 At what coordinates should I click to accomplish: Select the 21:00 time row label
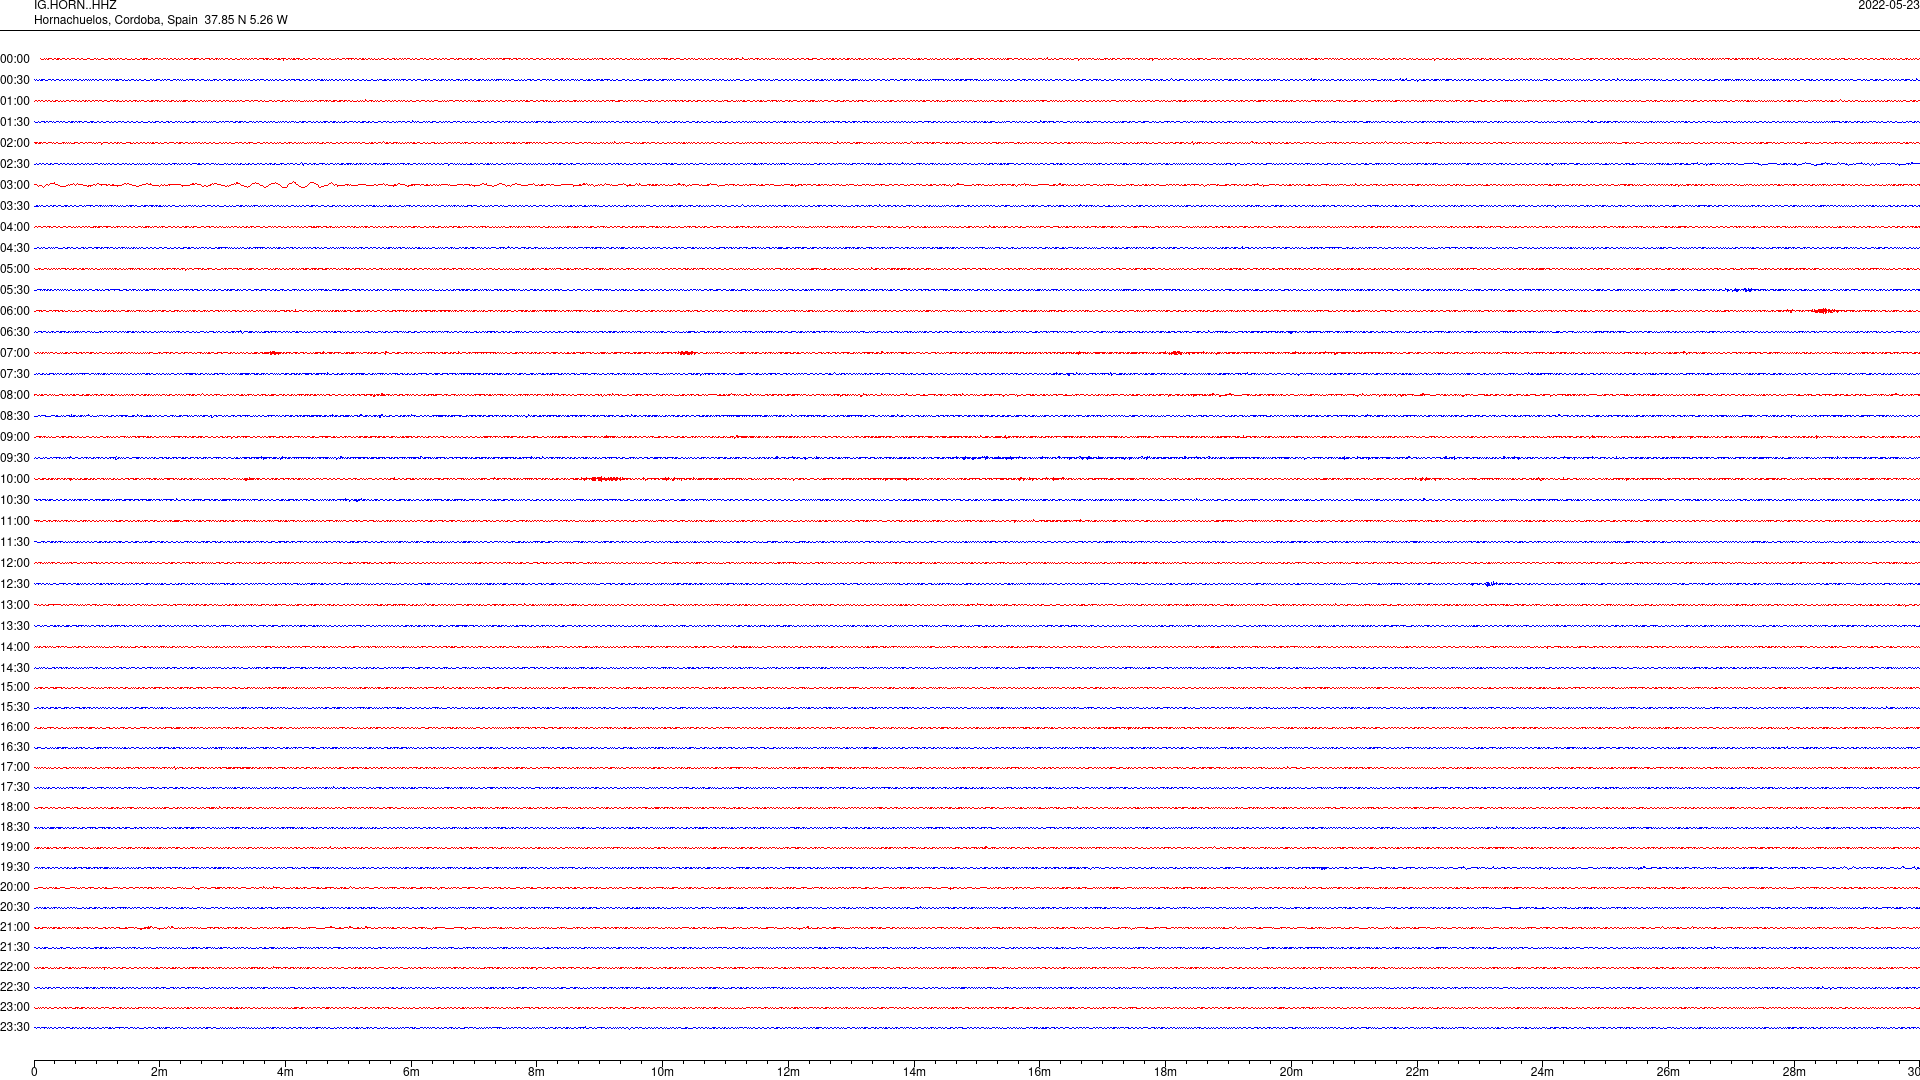(15, 927)
